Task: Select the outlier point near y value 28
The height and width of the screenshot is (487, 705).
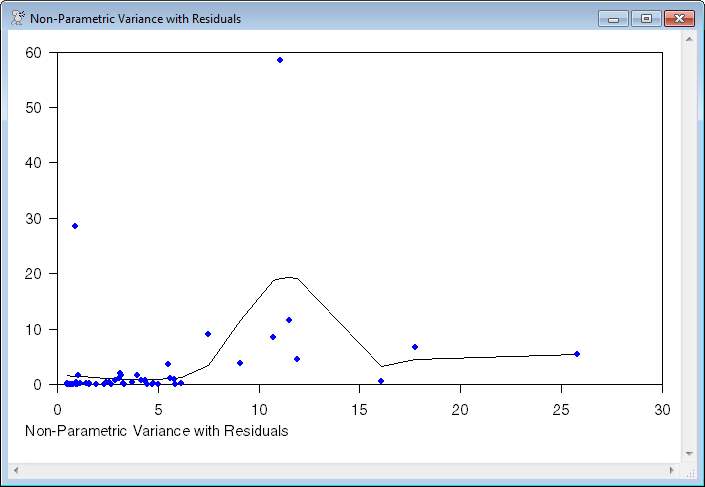Action: [x=75, y=226]
